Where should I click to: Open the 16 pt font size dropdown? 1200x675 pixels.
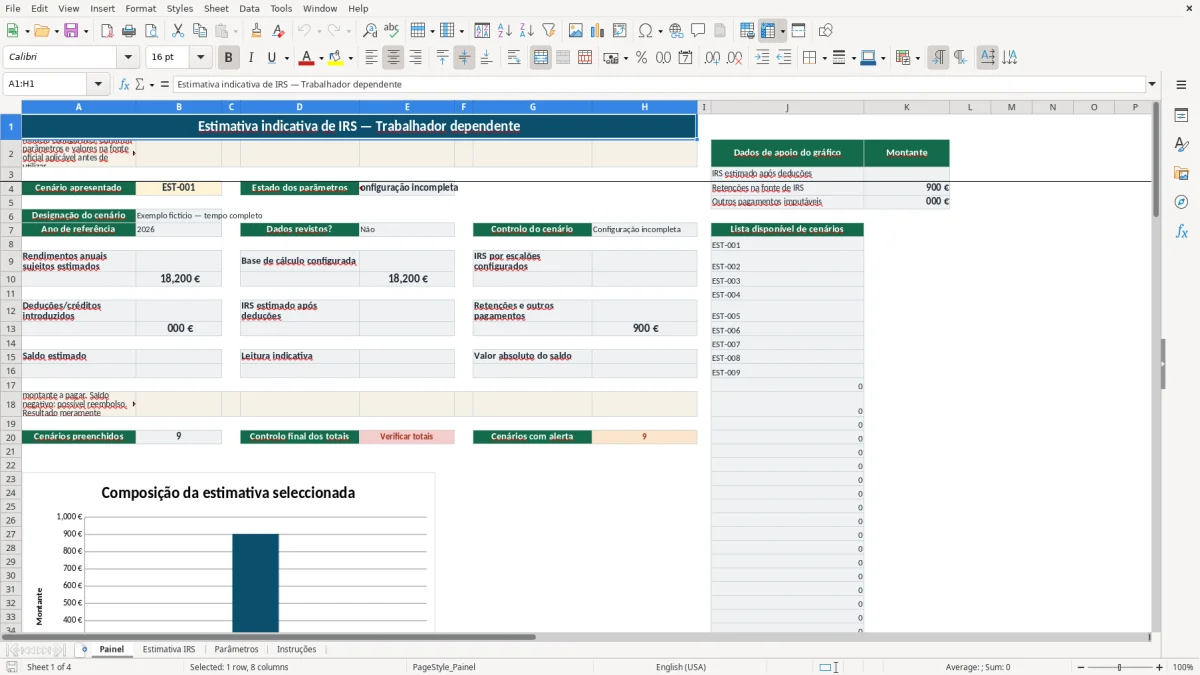pyautogui.click(x=200, y=58)
